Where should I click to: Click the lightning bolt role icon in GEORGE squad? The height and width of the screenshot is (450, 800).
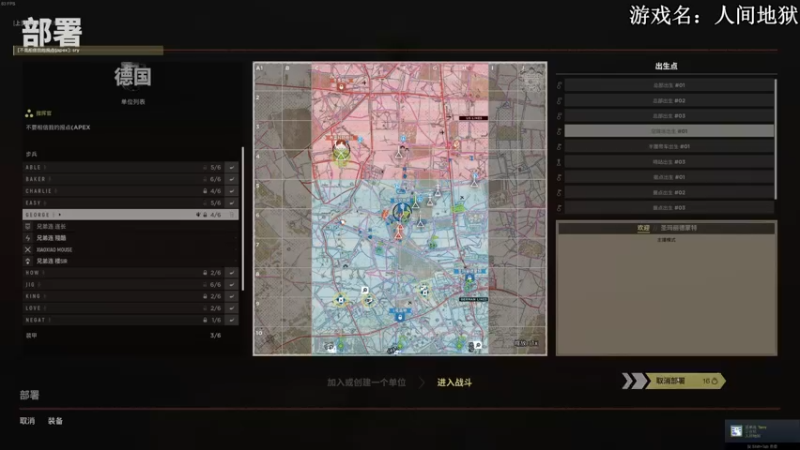pyautogui.click(x=28, y=238)
